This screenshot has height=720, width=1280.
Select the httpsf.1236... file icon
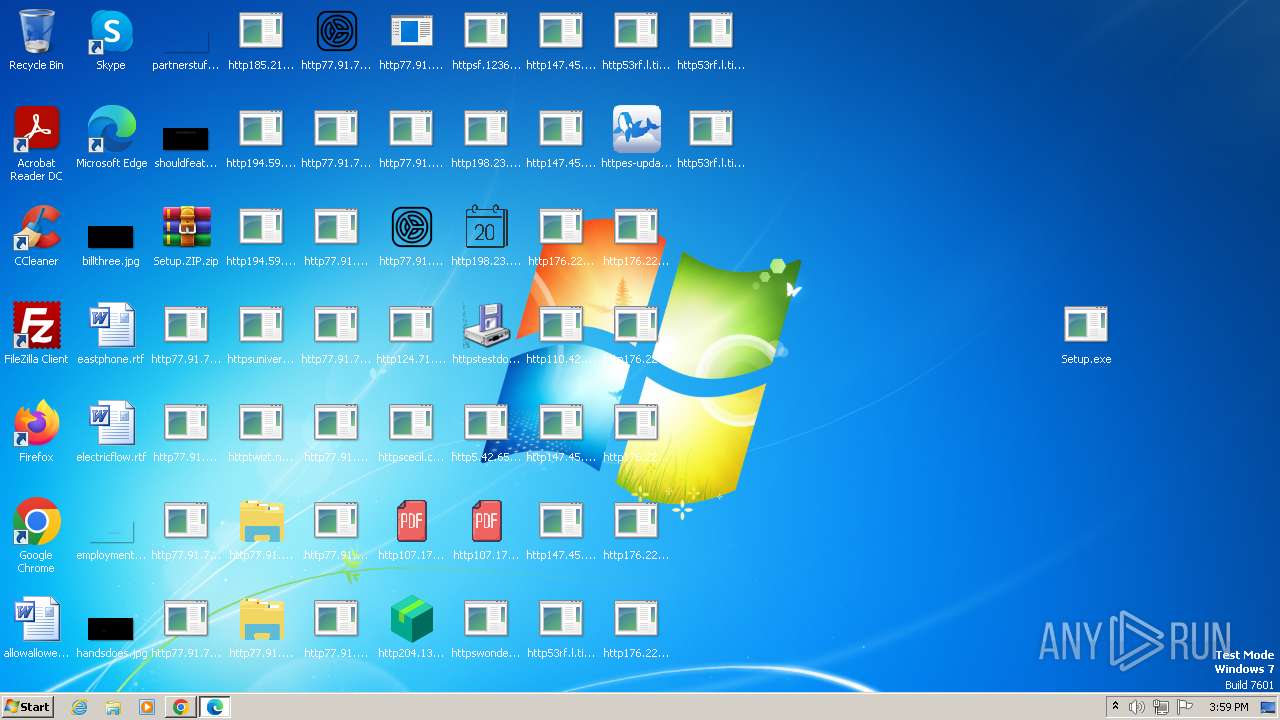coord(486,41)
